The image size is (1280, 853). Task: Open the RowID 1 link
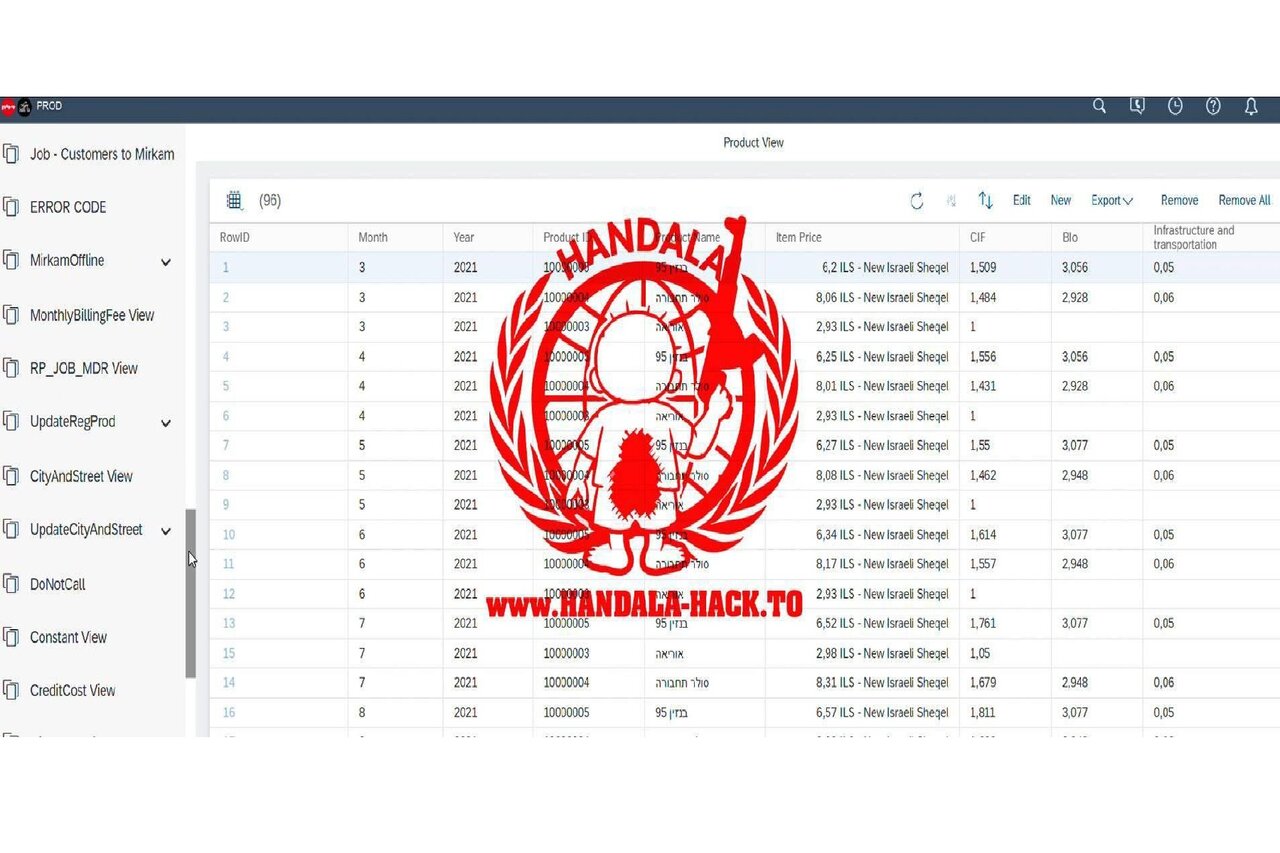click(226, 268)
